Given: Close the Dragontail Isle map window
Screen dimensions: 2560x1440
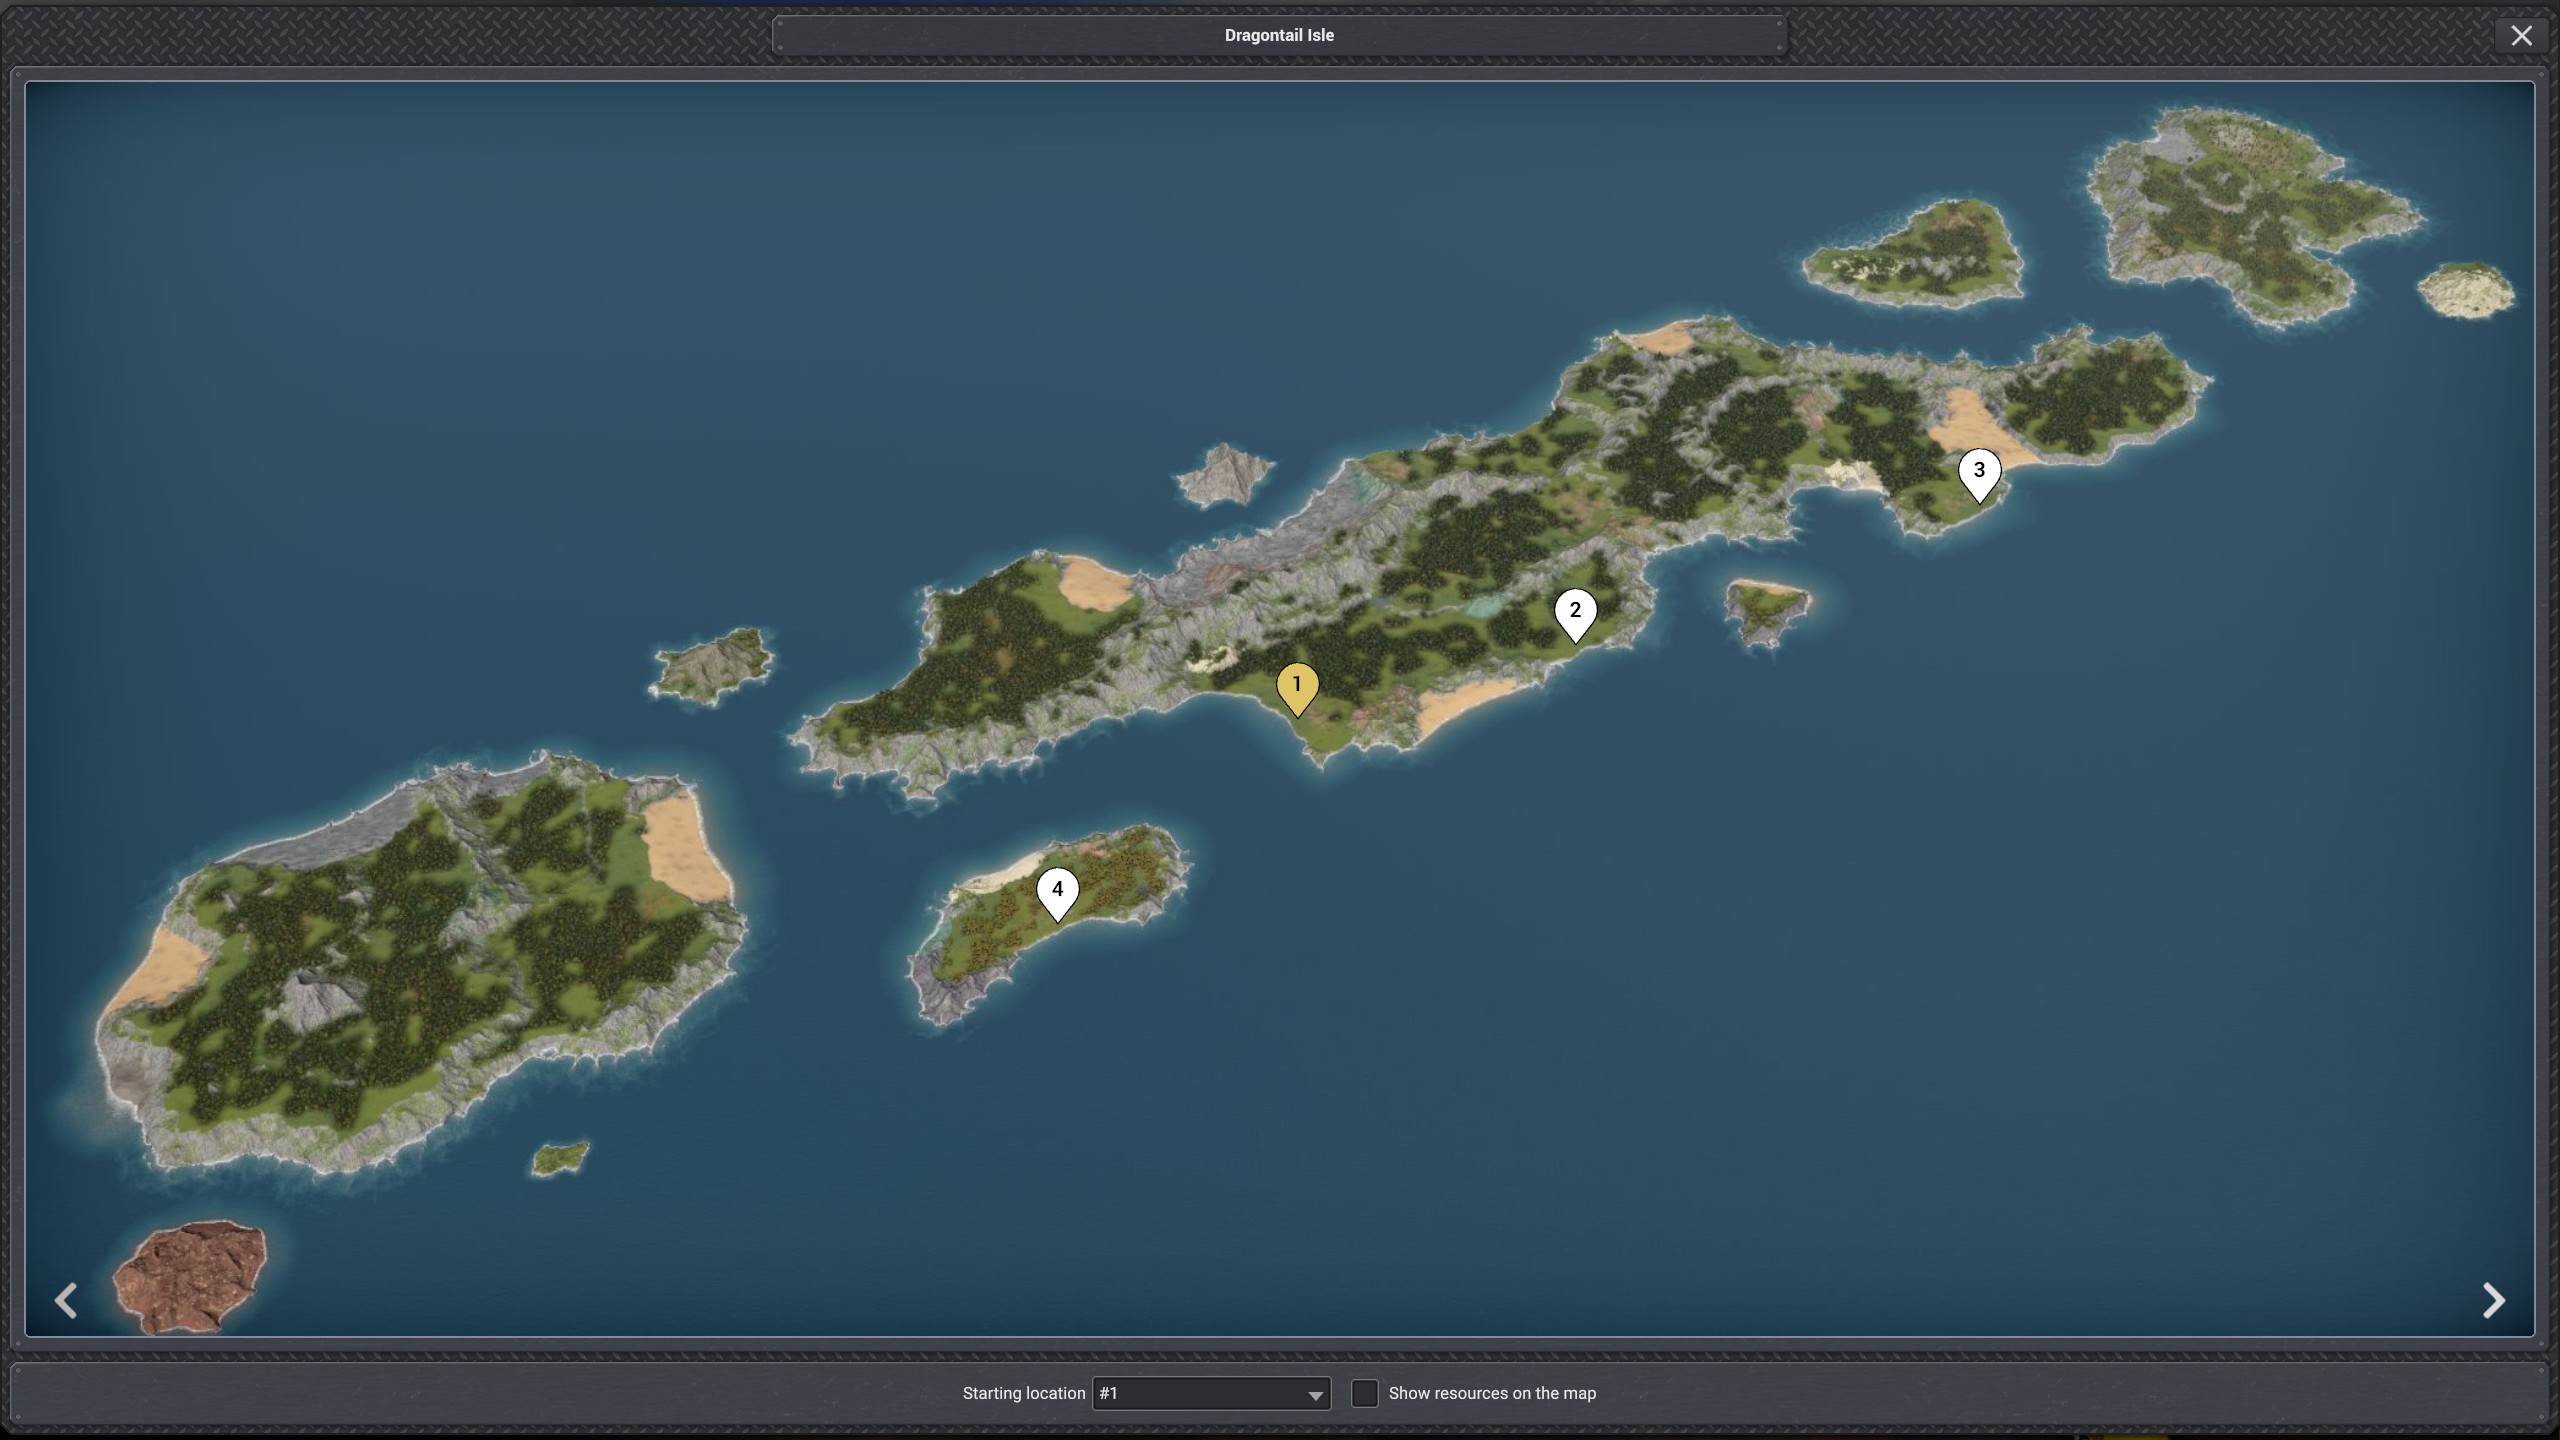Looking at the screenshot, I should pyautogui.click(x=2521, y=36).
